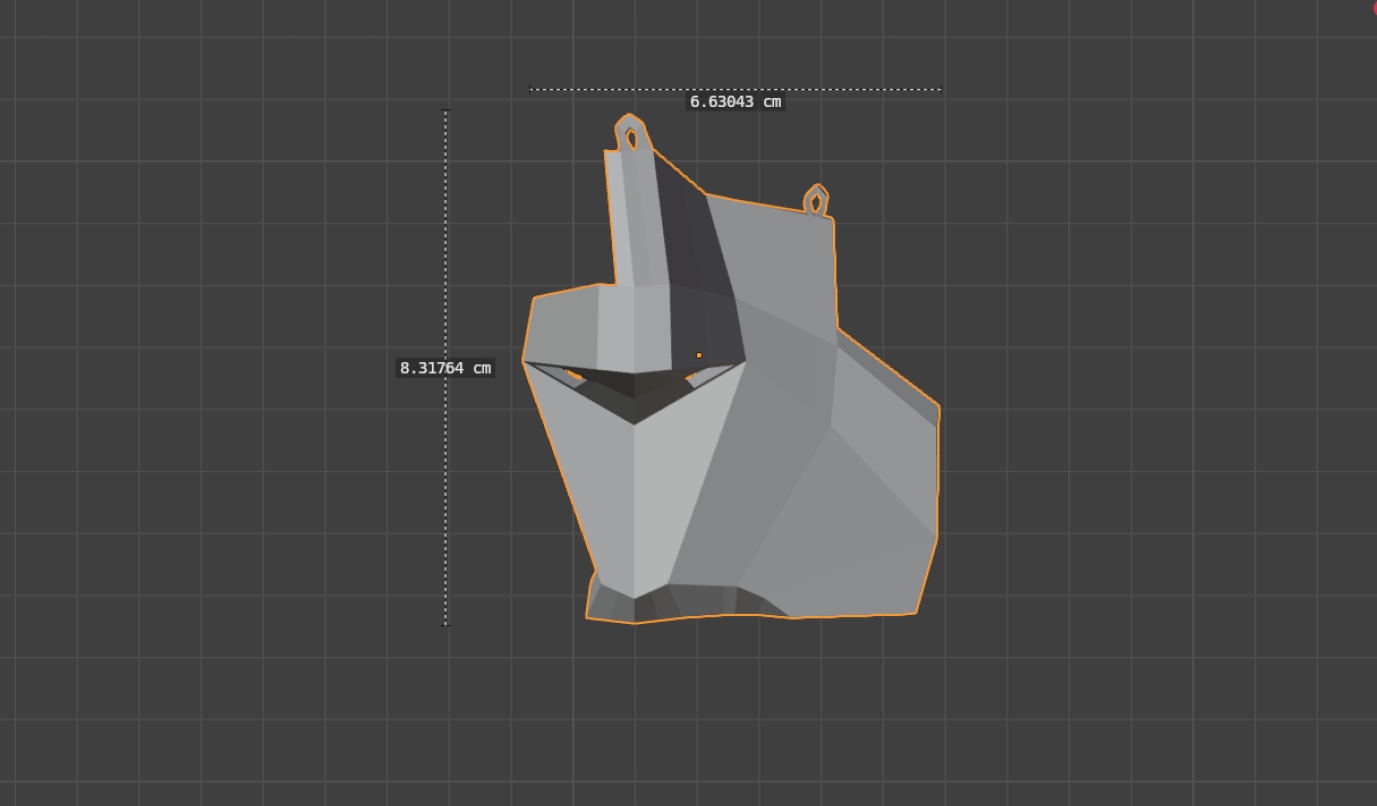Click the orange object origin dot

699,355
